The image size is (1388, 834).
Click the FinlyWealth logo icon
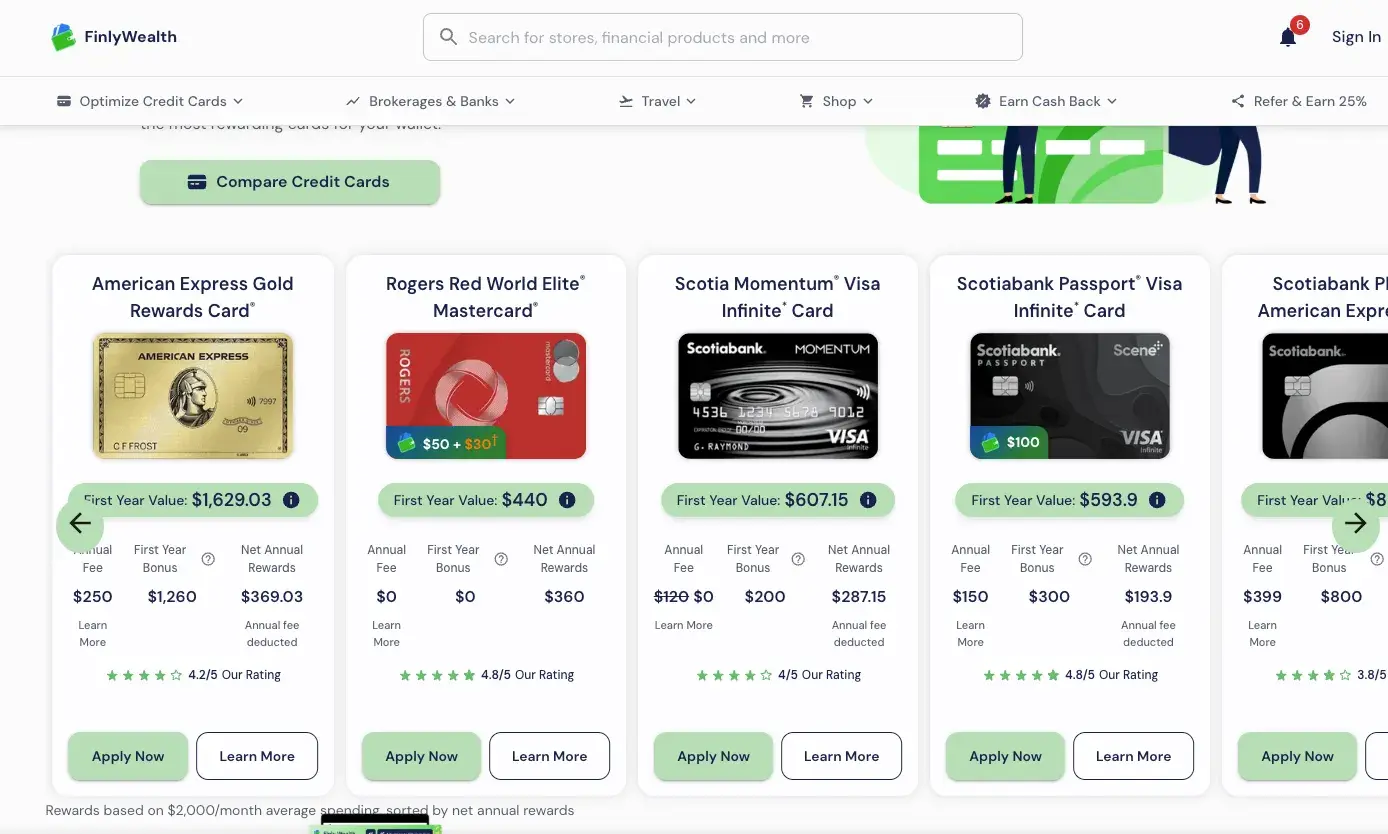point(63,37)
